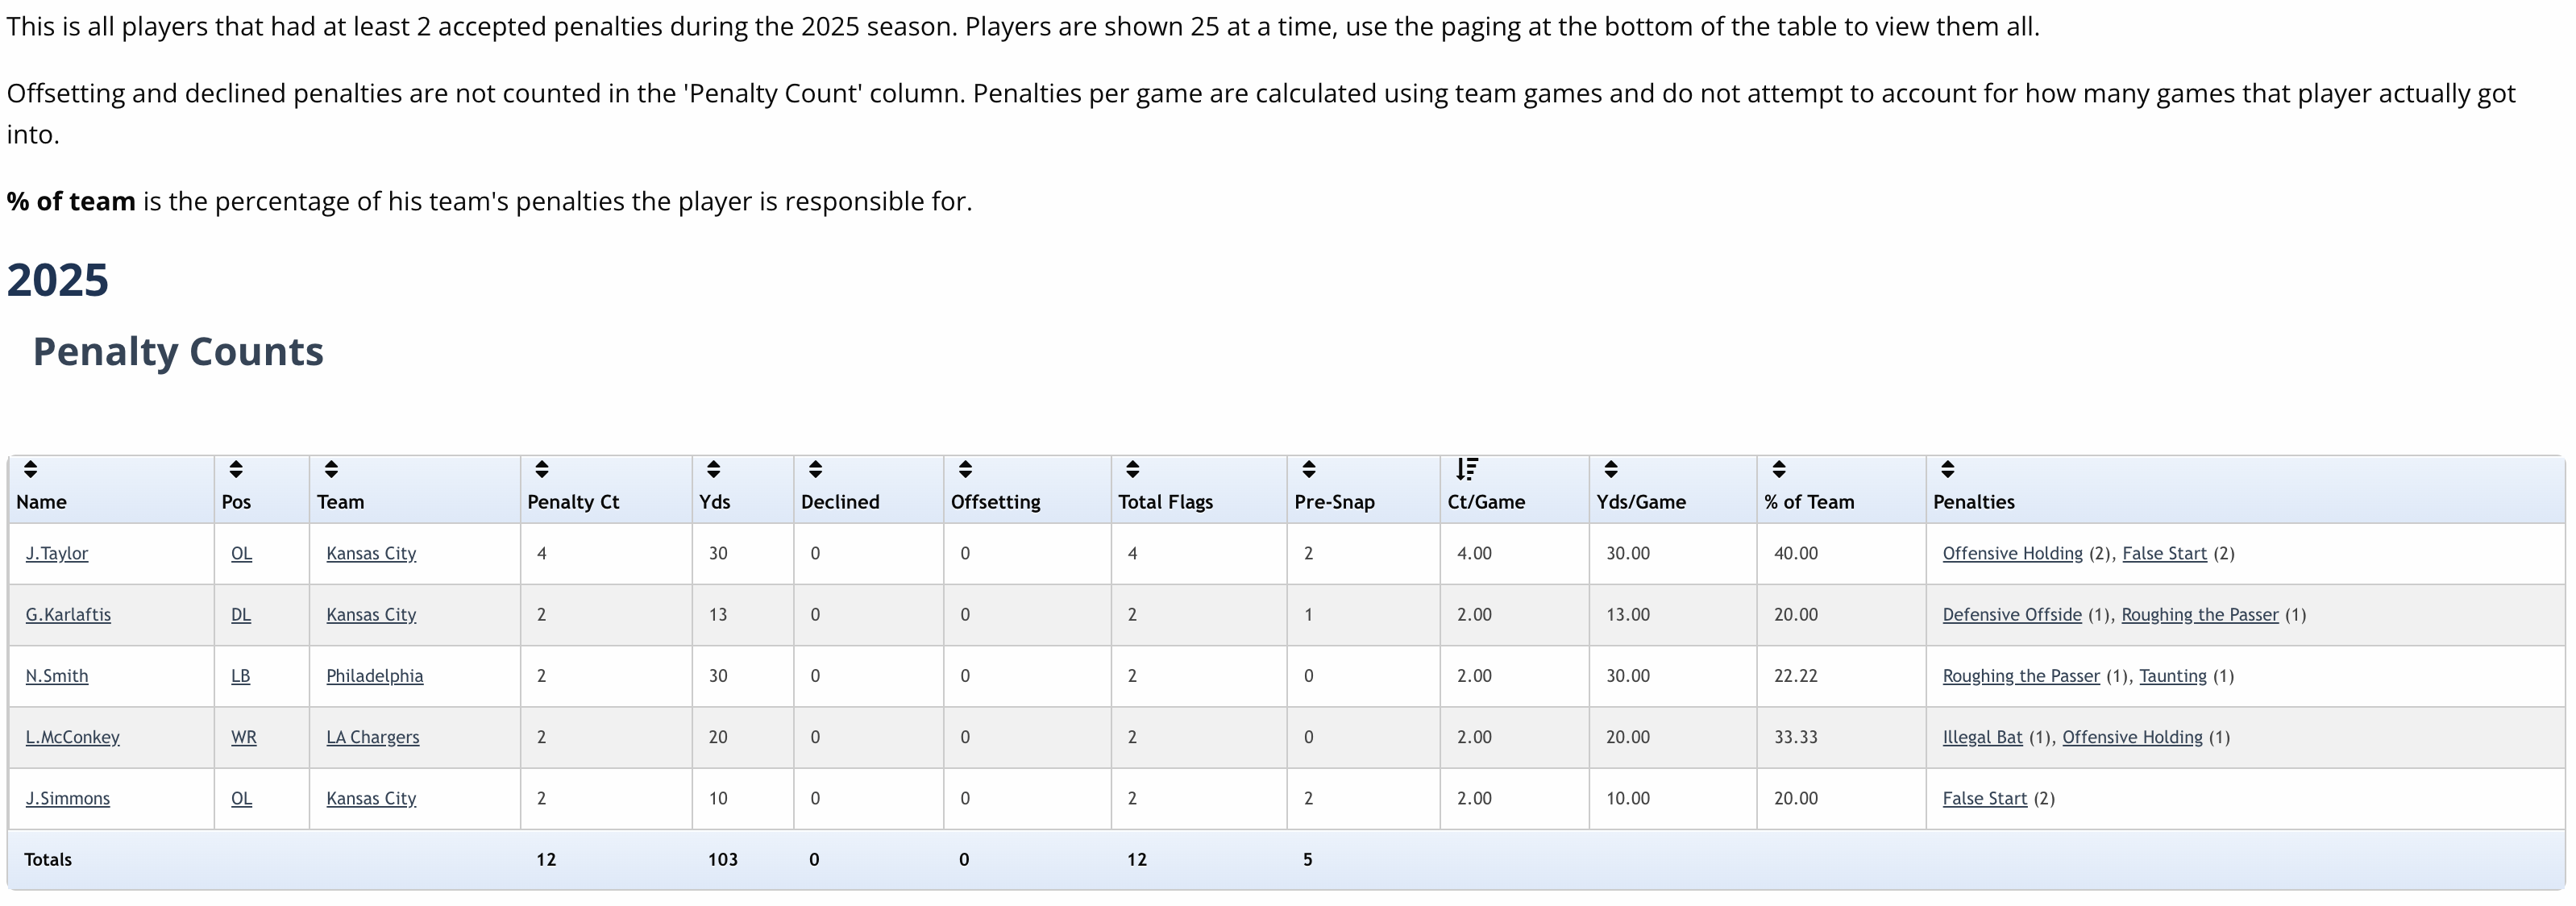
Task: Reverse the active Ct/Game sort
Action: pyautogui.click(x=1467, y=469)
